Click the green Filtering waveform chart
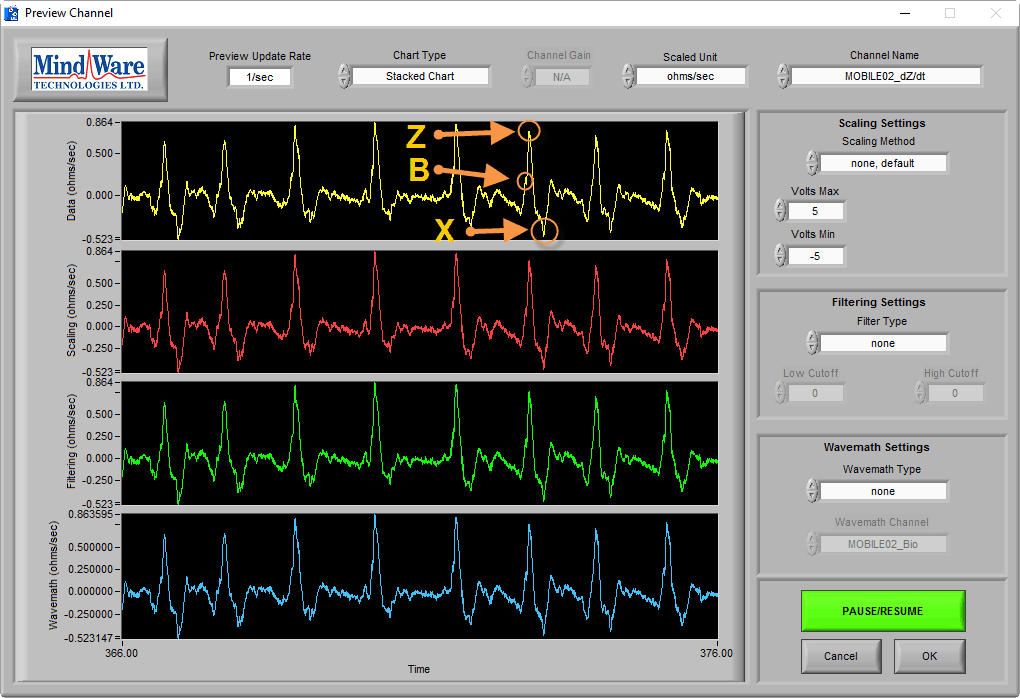 click(x=420, y=443)
